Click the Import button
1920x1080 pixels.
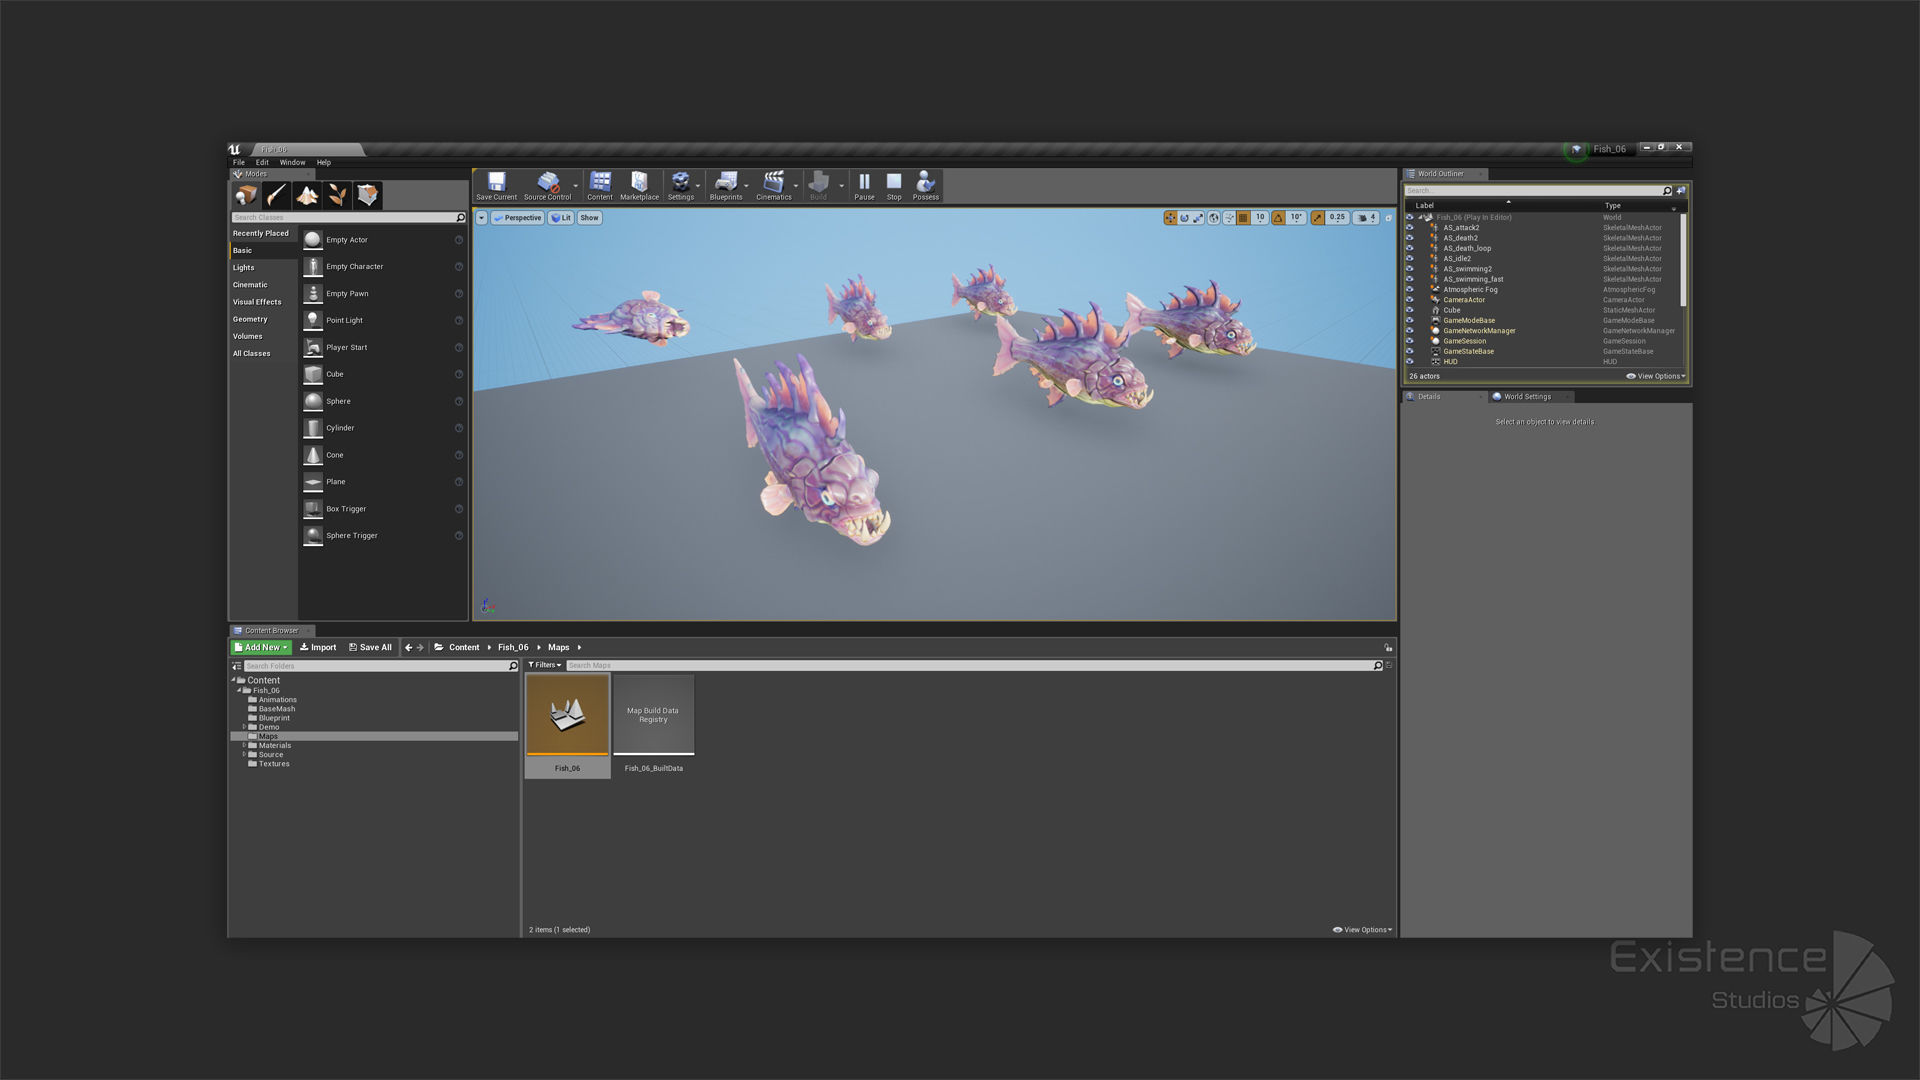click(318, 647)
